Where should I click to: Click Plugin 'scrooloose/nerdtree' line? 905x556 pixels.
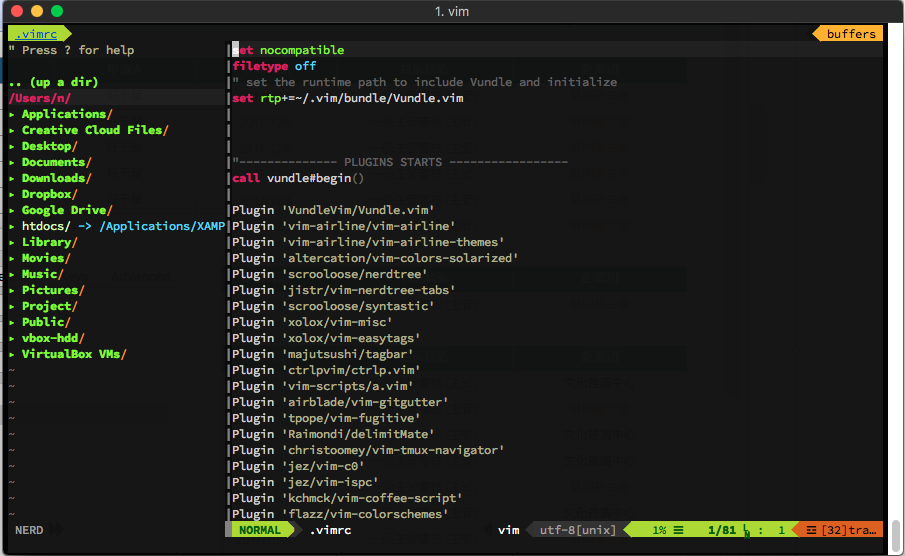(330, 274)
